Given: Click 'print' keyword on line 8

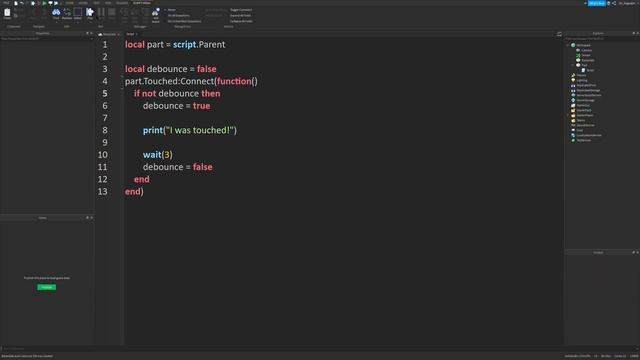Looking at the screenshot, I should pyautogui.click(x=153, y=130).
